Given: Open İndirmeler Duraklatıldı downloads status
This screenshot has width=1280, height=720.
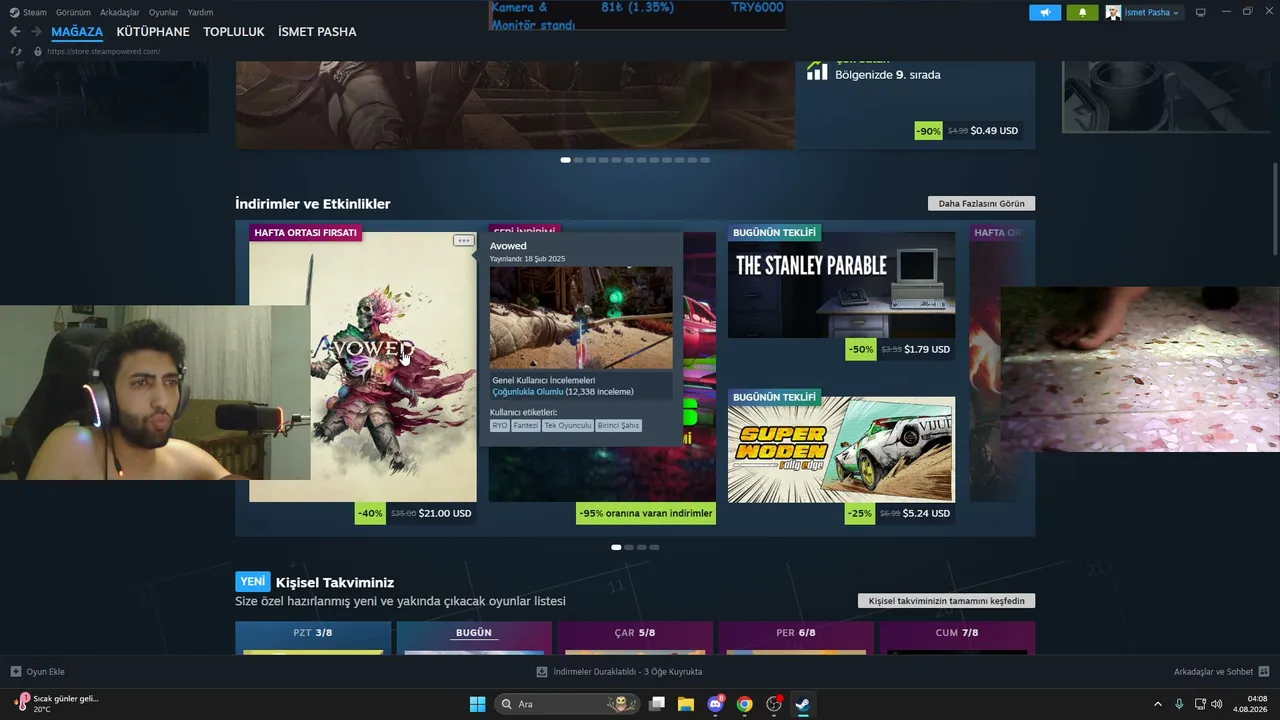Looking at the screenshot, I should pos(628,672).
